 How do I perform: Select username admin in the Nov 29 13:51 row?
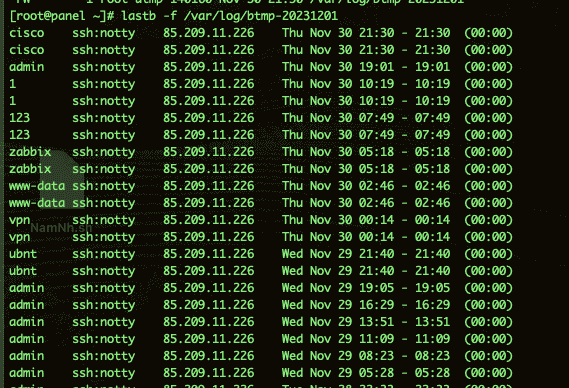26,322
